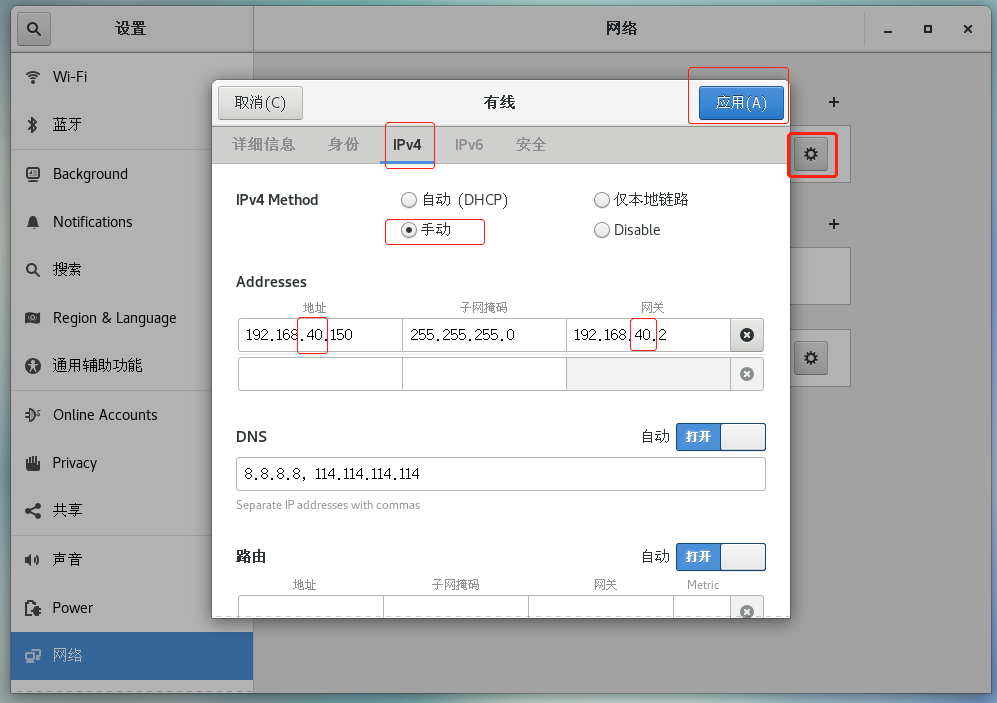Click the Power battery icon
Image resolution: width=997 pixels, height=703 pixels.
point(32,608)
